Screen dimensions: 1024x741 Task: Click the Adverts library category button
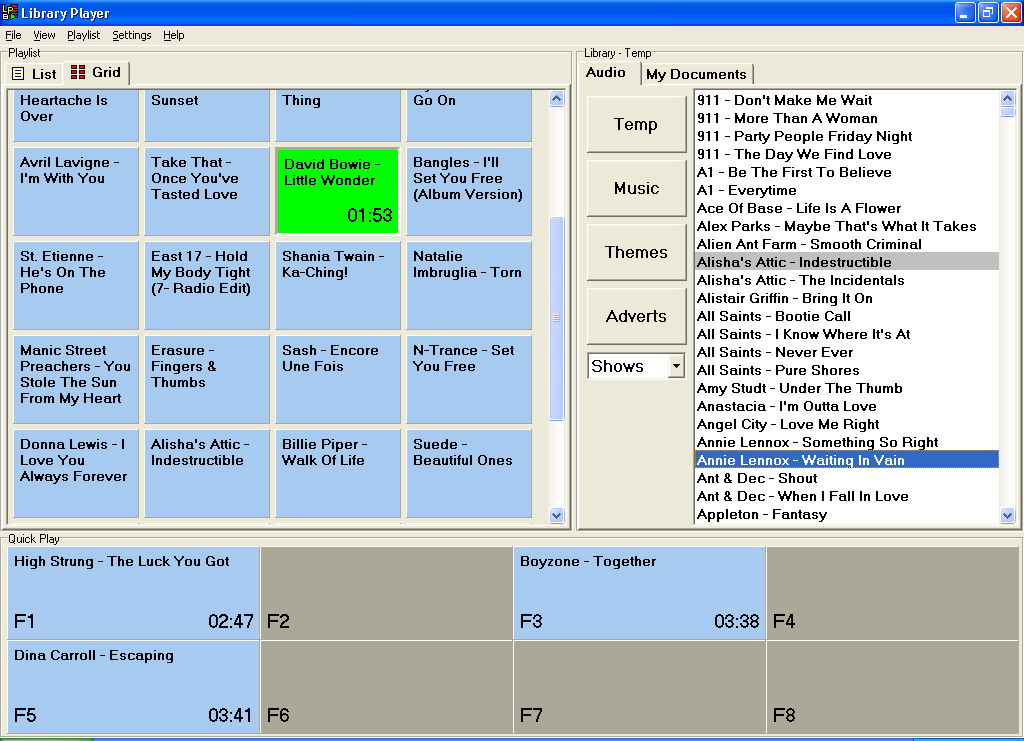point(636,316)
